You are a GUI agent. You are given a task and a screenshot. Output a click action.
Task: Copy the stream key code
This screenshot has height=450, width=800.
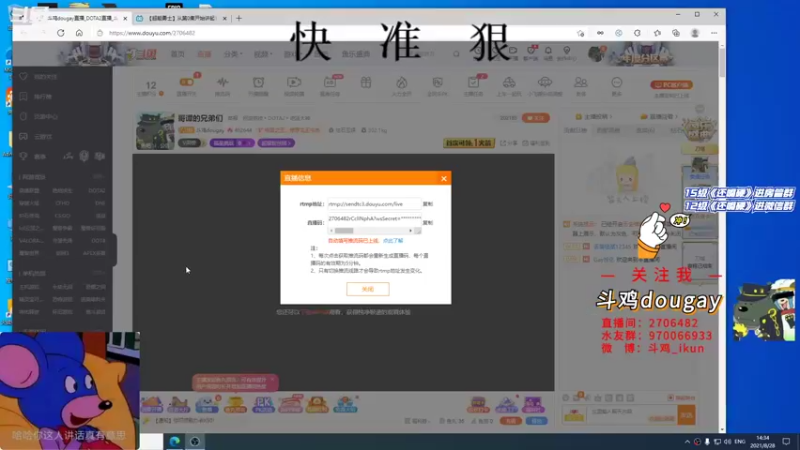pyautogui.click(x=428, y=222)
